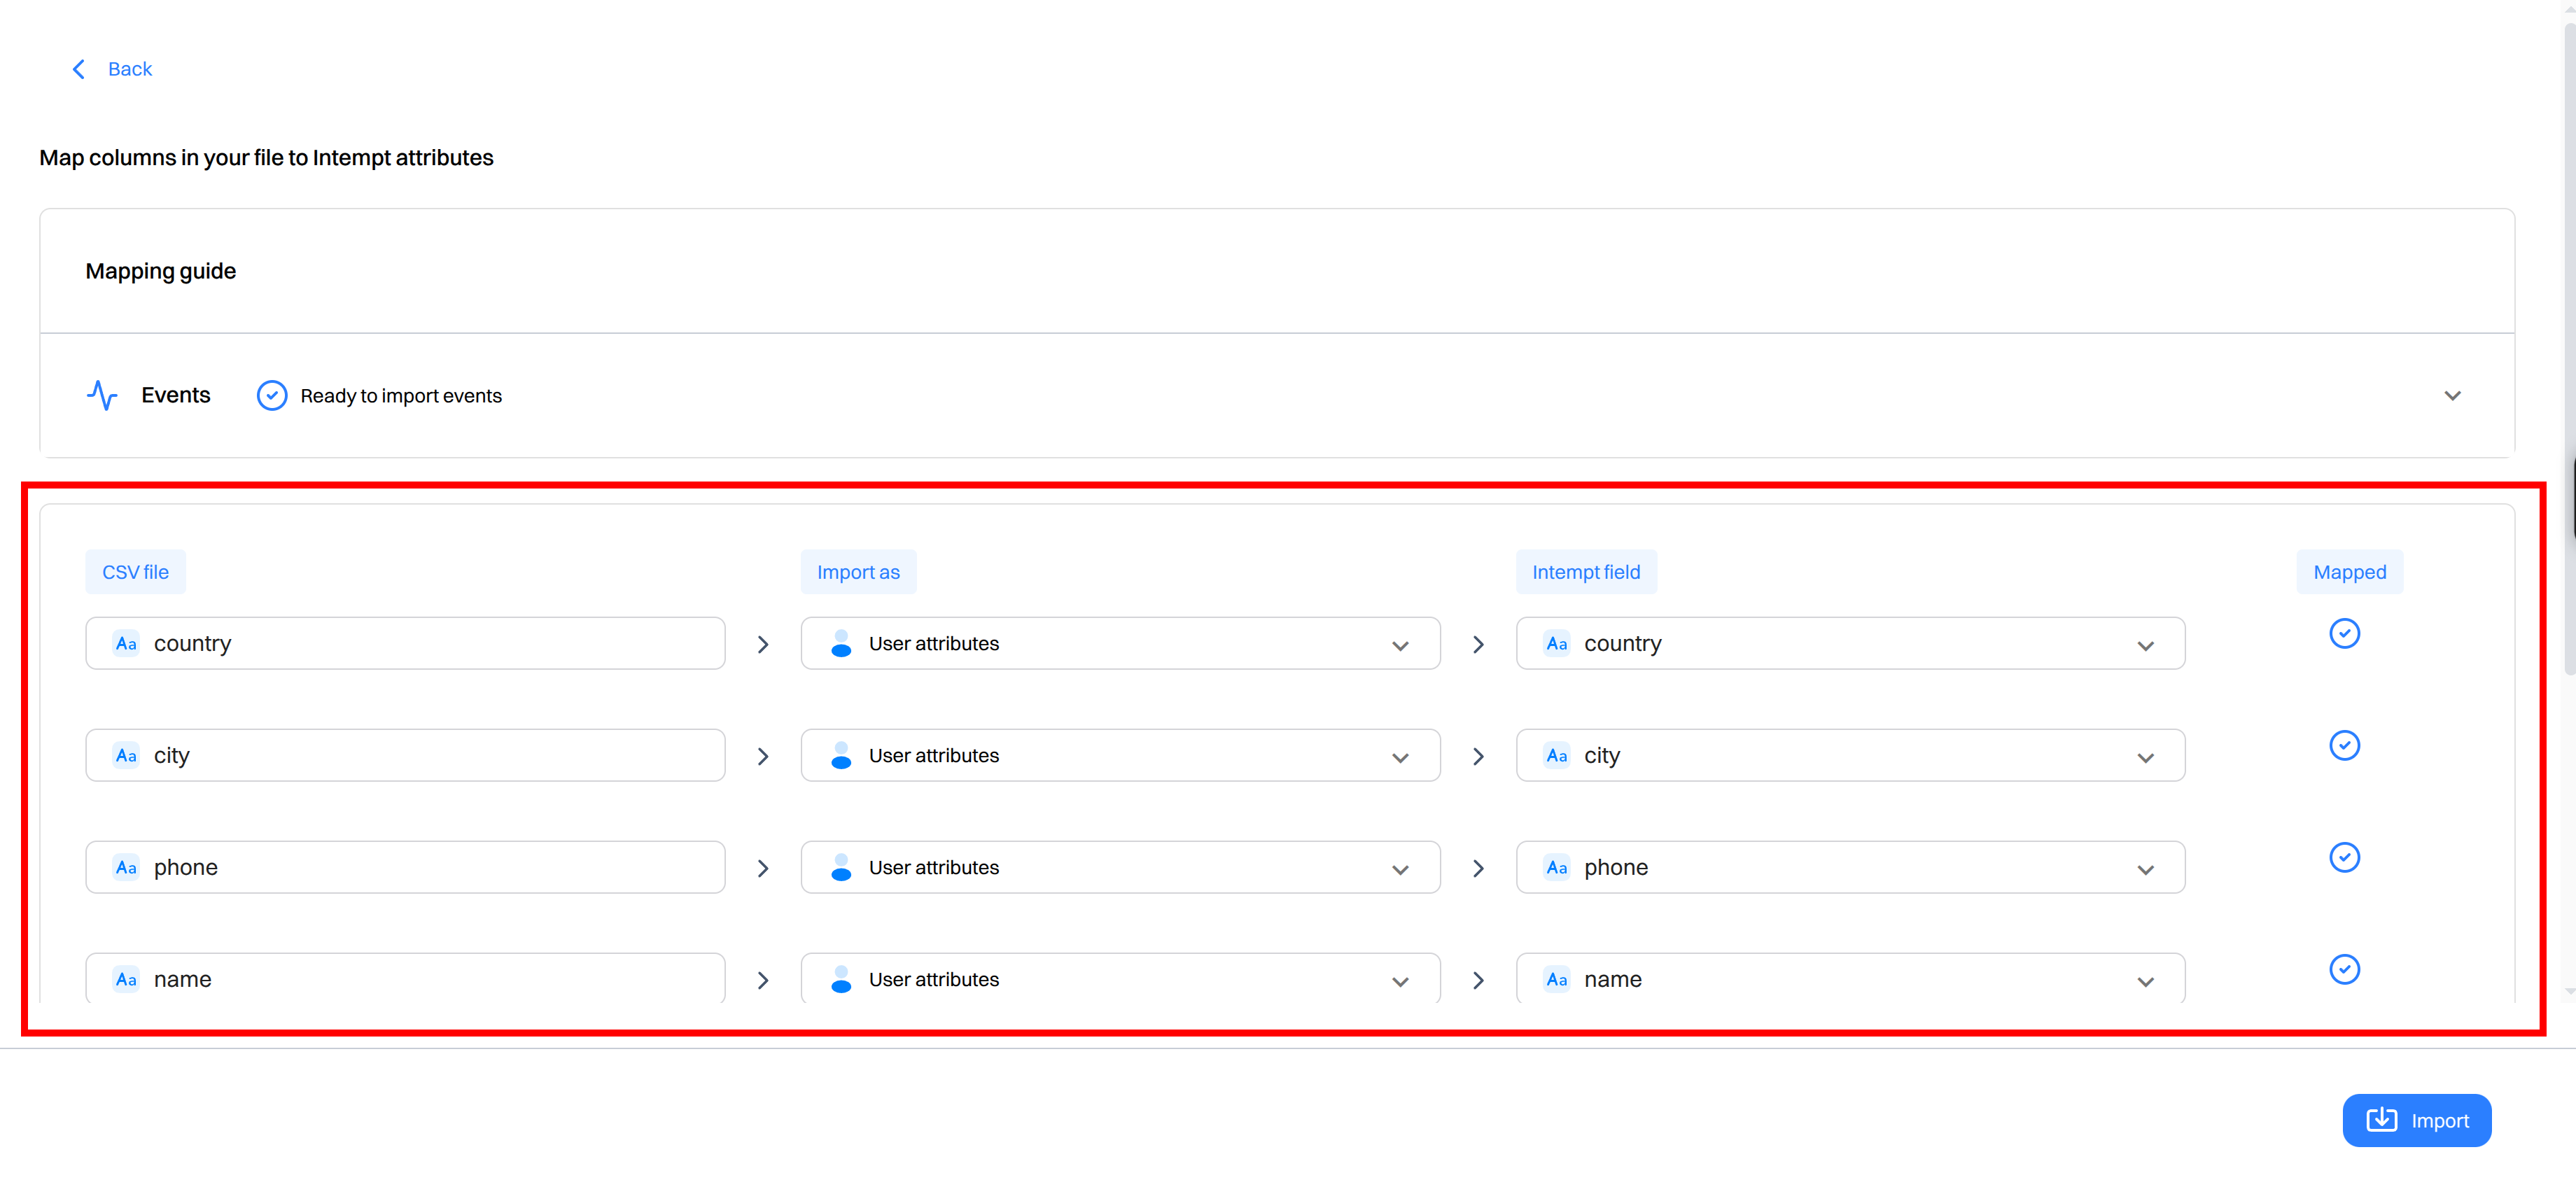The width and height of the screenshot is (2576, 1187).
Task: Click the user icon in country Import as
Action: [841, 643]
